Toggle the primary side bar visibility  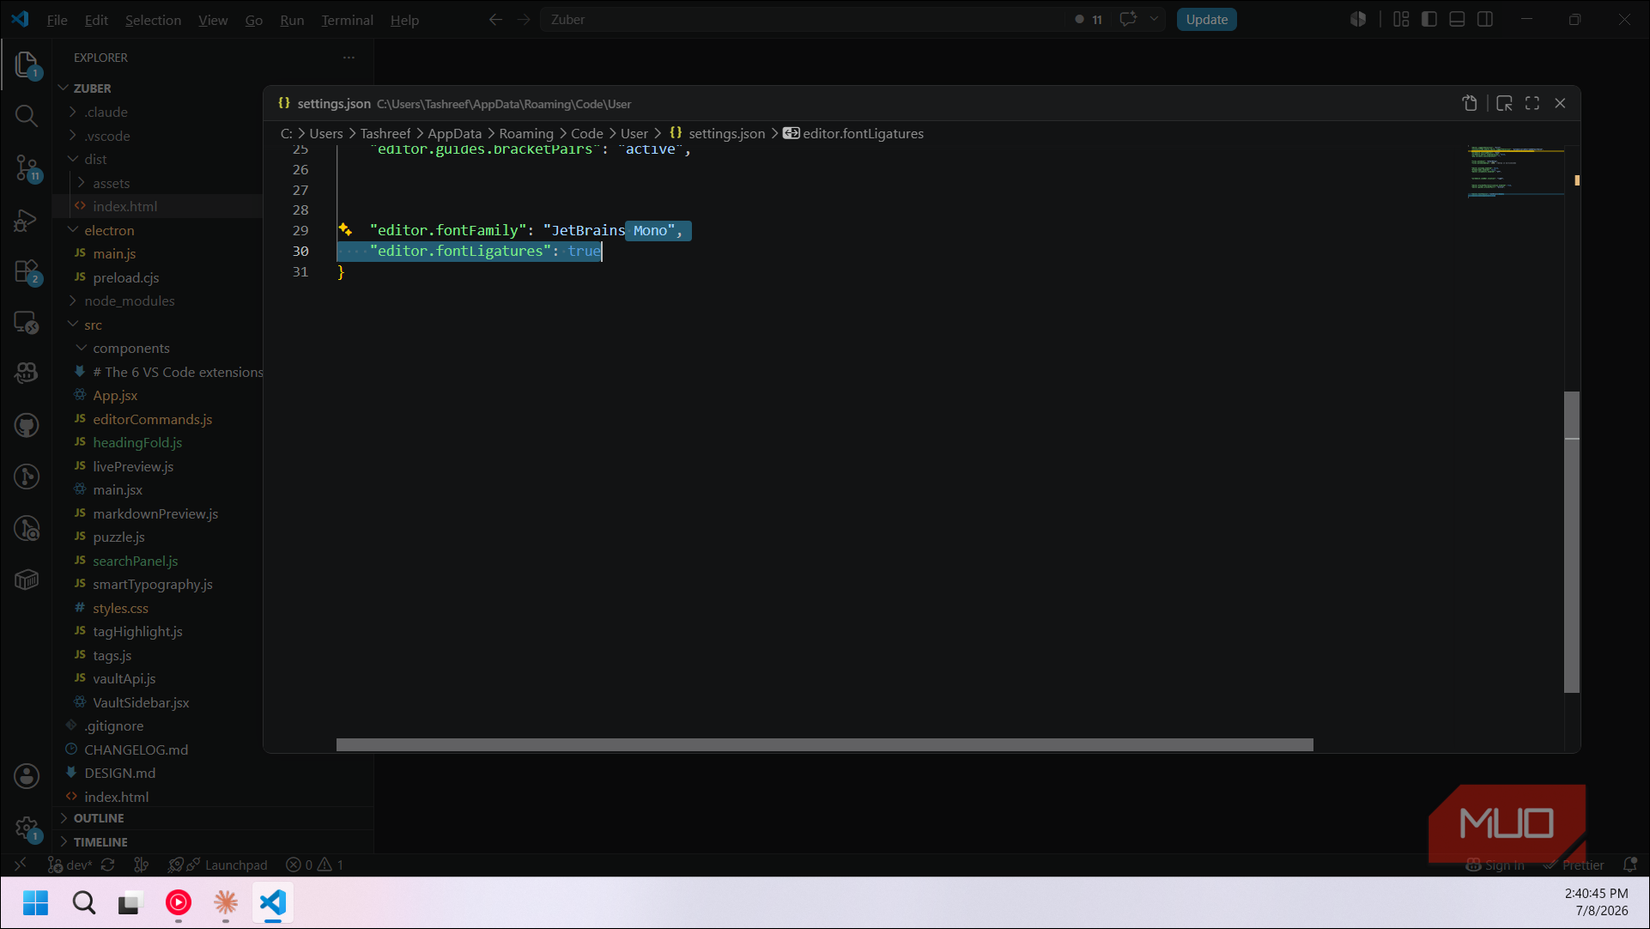coord(1429,19)
